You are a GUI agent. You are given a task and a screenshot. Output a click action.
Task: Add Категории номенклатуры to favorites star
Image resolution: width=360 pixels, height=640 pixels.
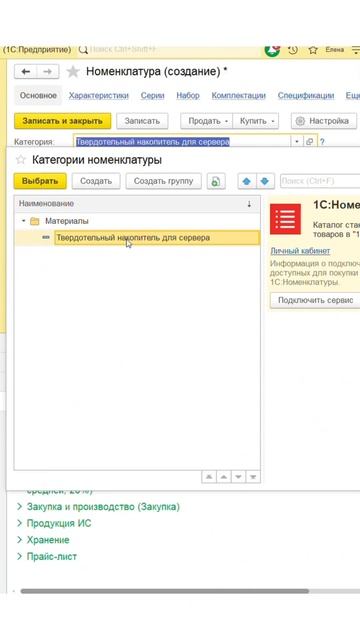tap(21, 160)
